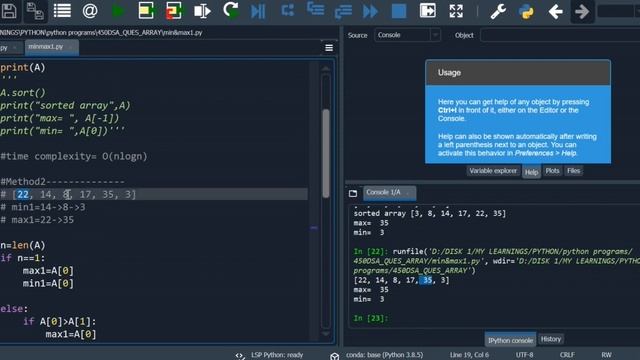
Task: Start debugging the file
Action: [x=258, y=11]
